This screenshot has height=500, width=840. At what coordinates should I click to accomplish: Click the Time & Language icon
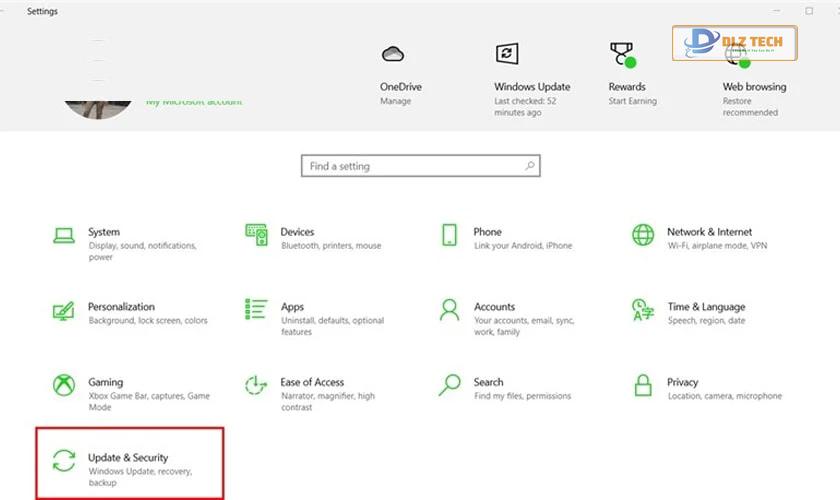[643, 310]
